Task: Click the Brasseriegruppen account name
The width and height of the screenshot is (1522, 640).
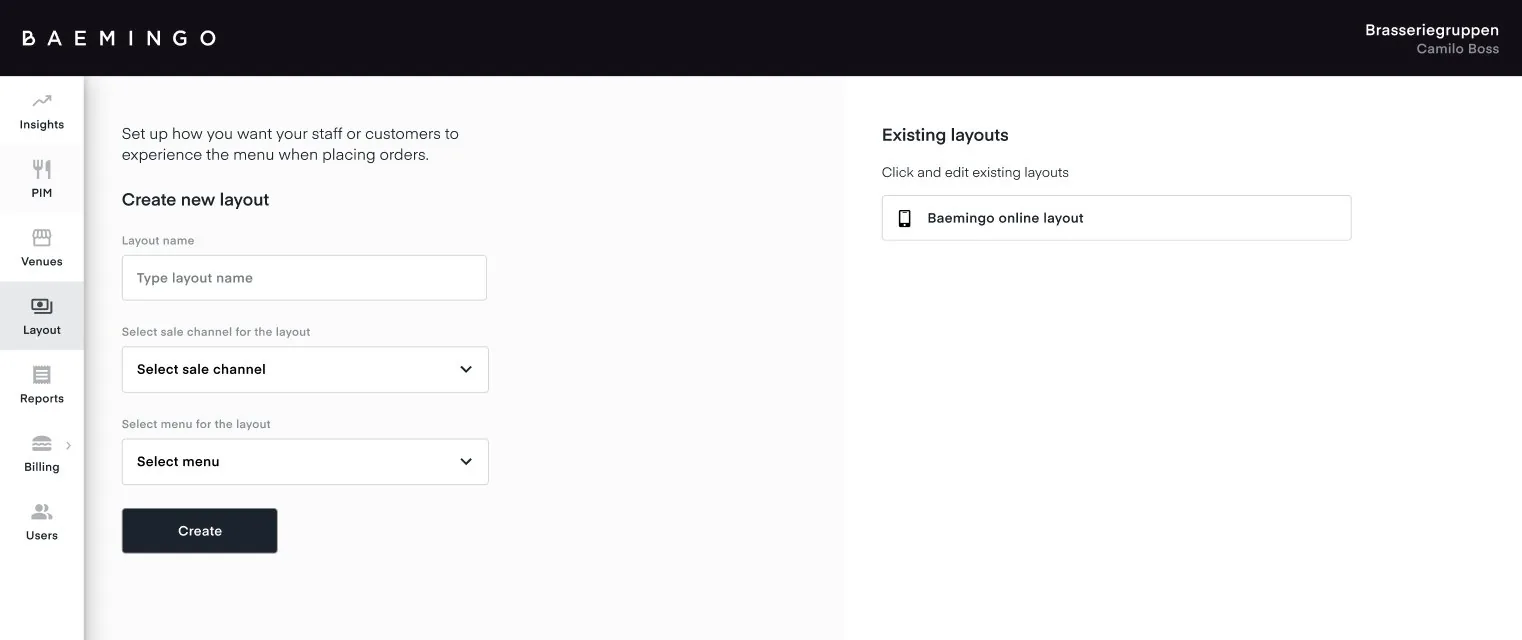Action: (x=1432, y=30)
